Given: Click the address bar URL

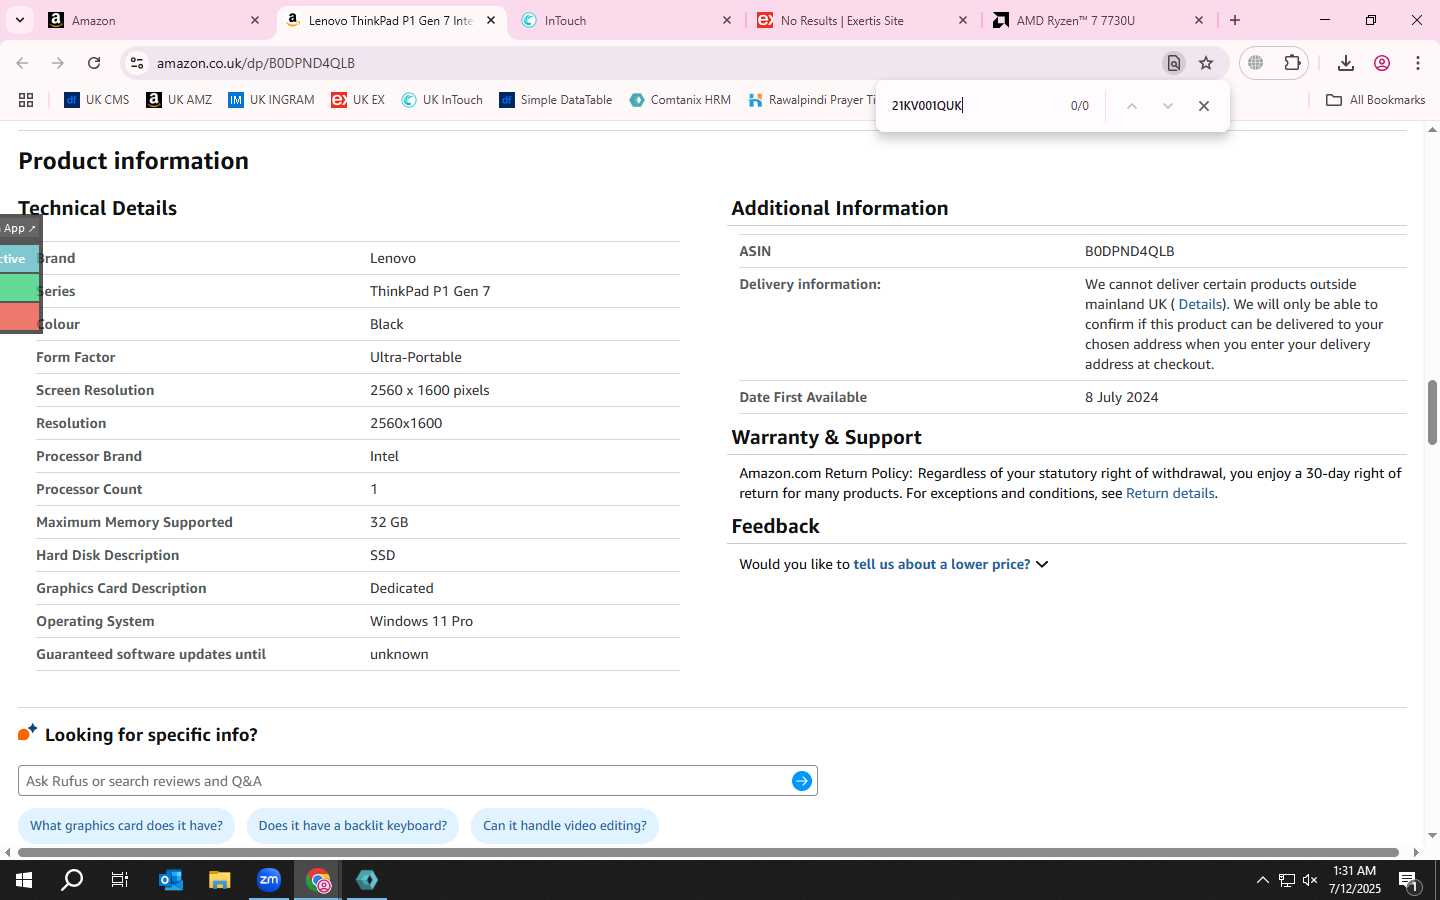Looking at the screenshot, I should tap(256, 63).
